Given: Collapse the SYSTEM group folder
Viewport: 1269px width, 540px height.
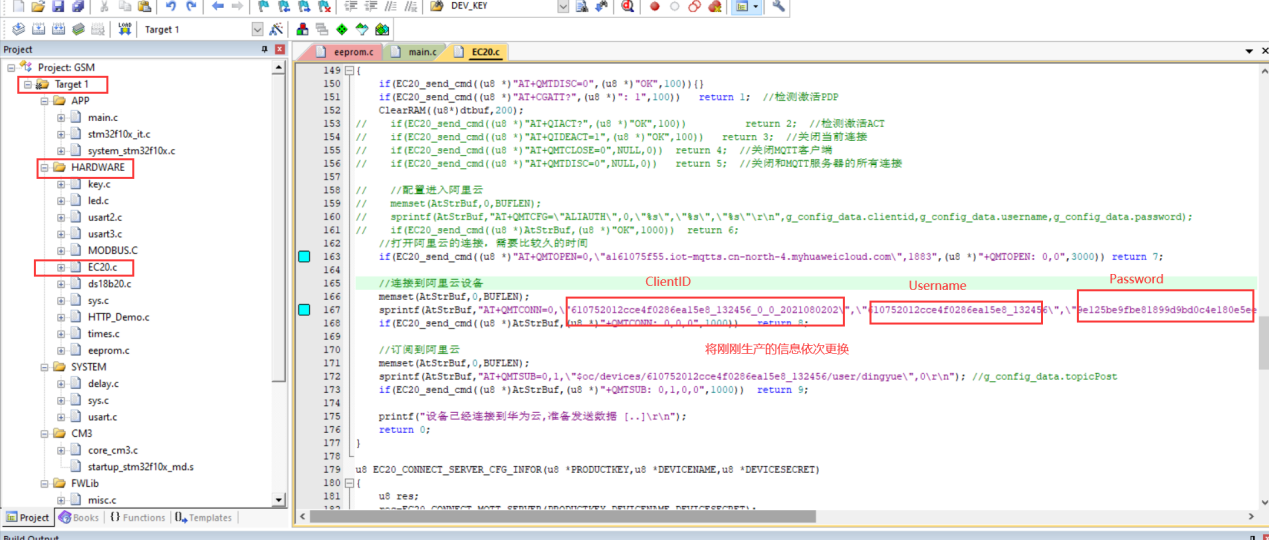Looking at the screenshot, I should click(x=44, y=367).
